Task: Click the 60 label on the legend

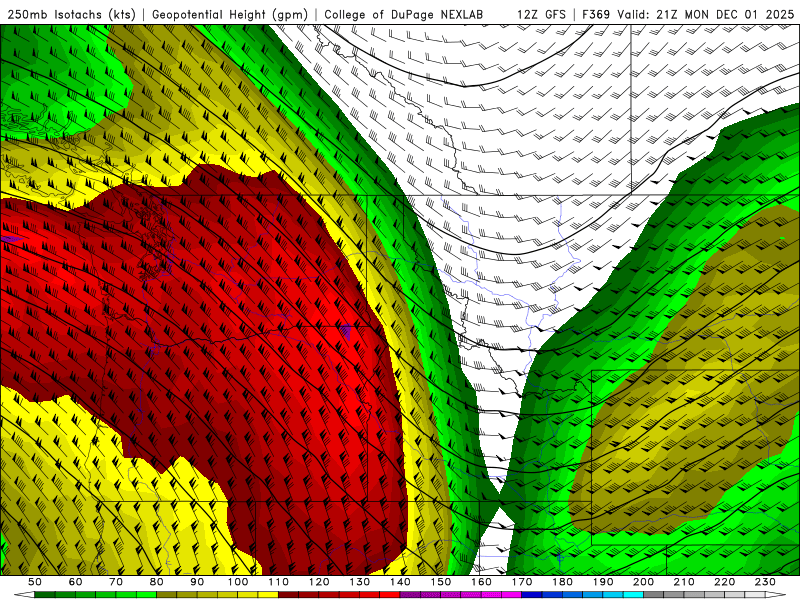Action: tap(75, 582)
